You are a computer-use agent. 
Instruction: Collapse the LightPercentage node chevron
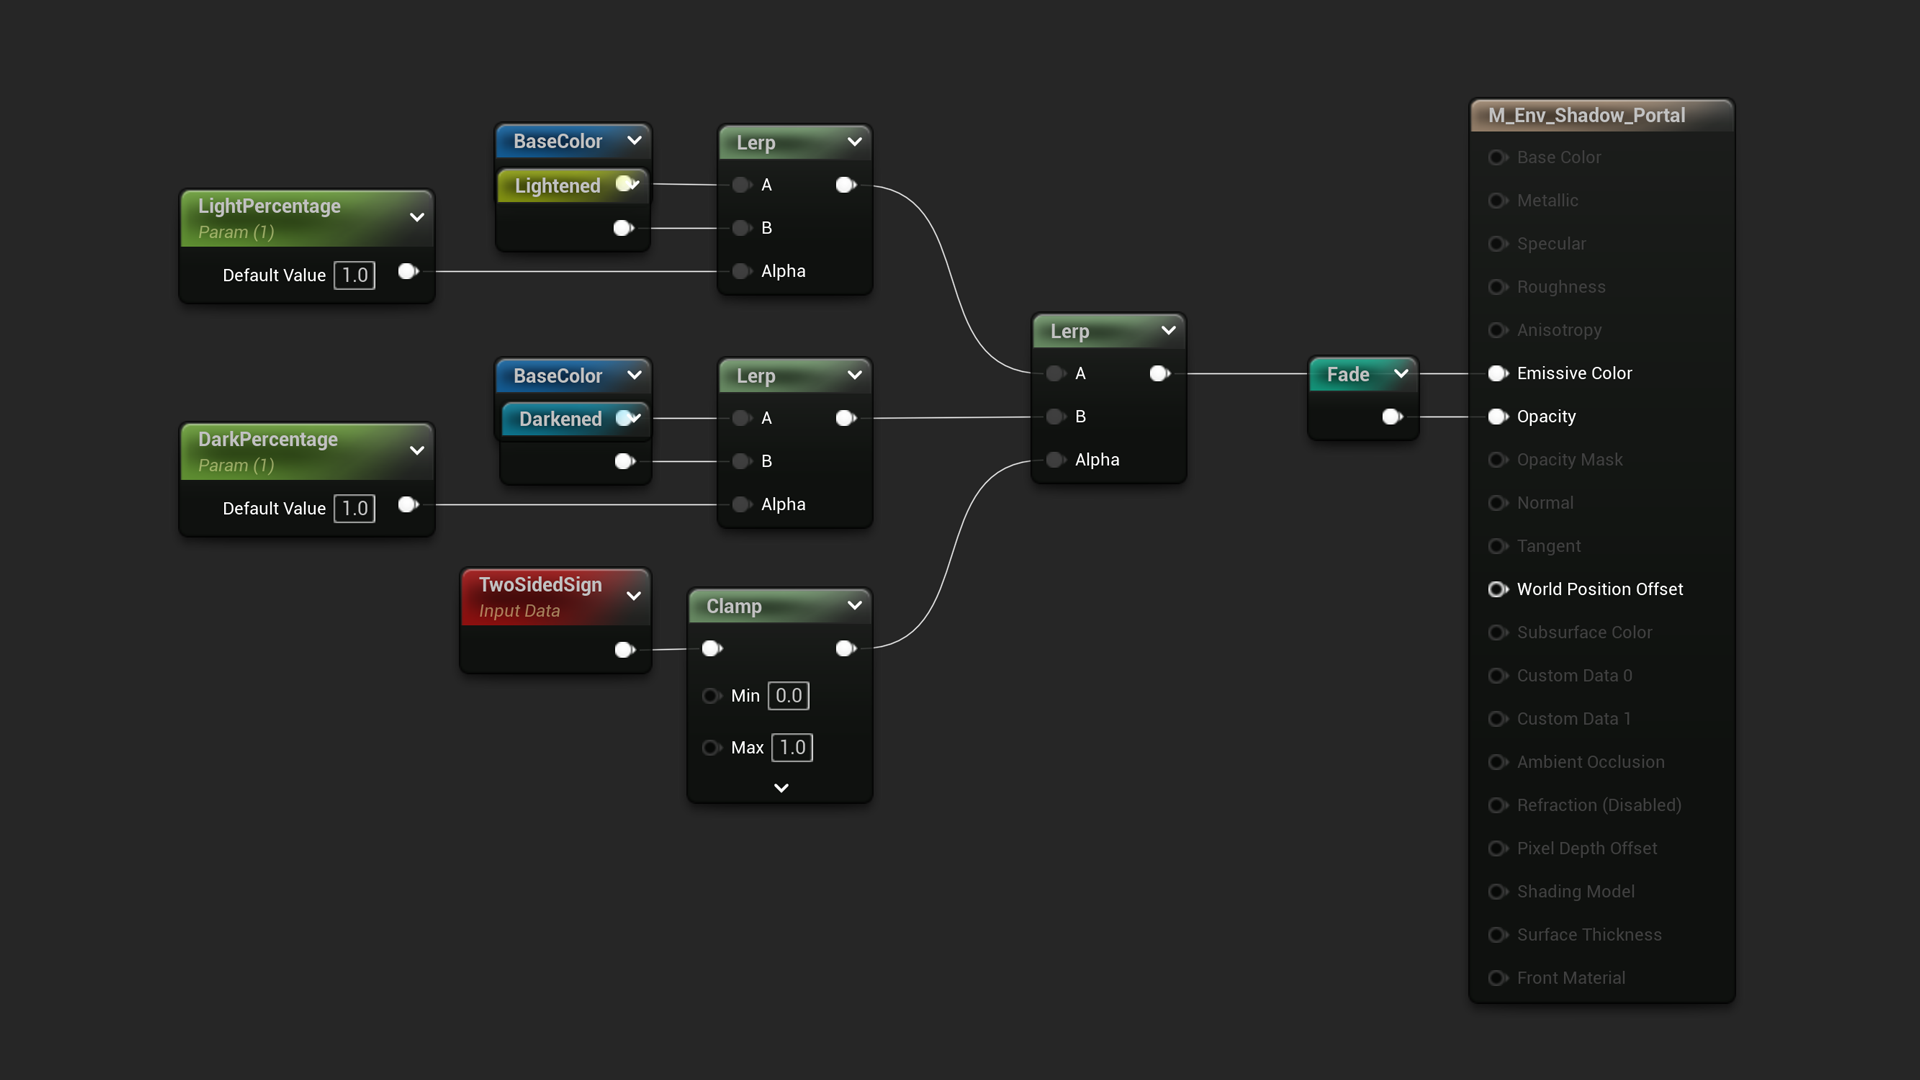417,217
